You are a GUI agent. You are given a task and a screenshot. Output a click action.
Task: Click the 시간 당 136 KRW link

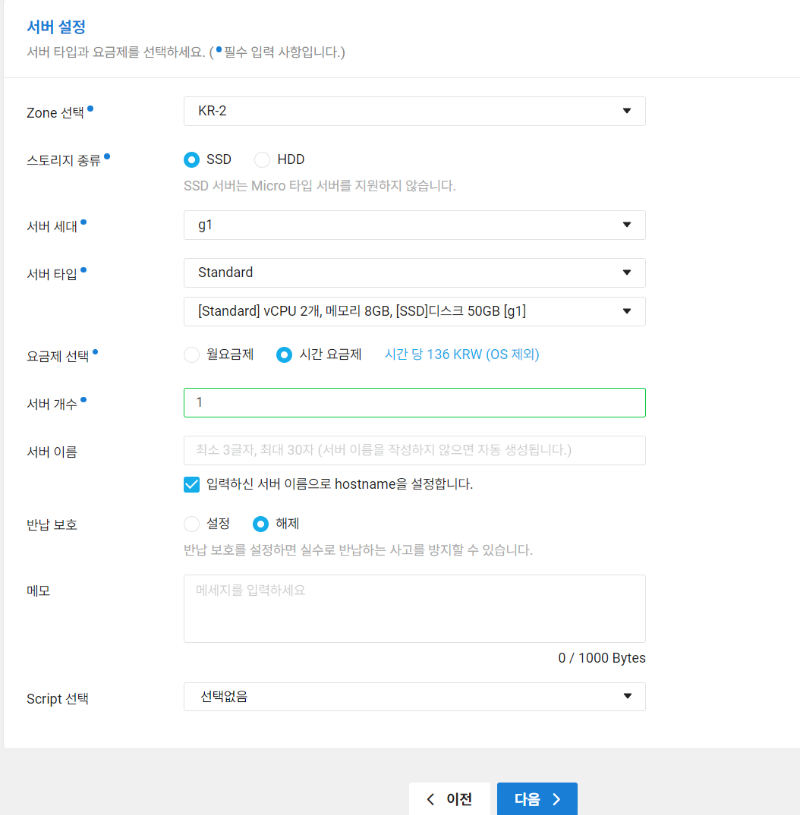(x=461, y=355)
